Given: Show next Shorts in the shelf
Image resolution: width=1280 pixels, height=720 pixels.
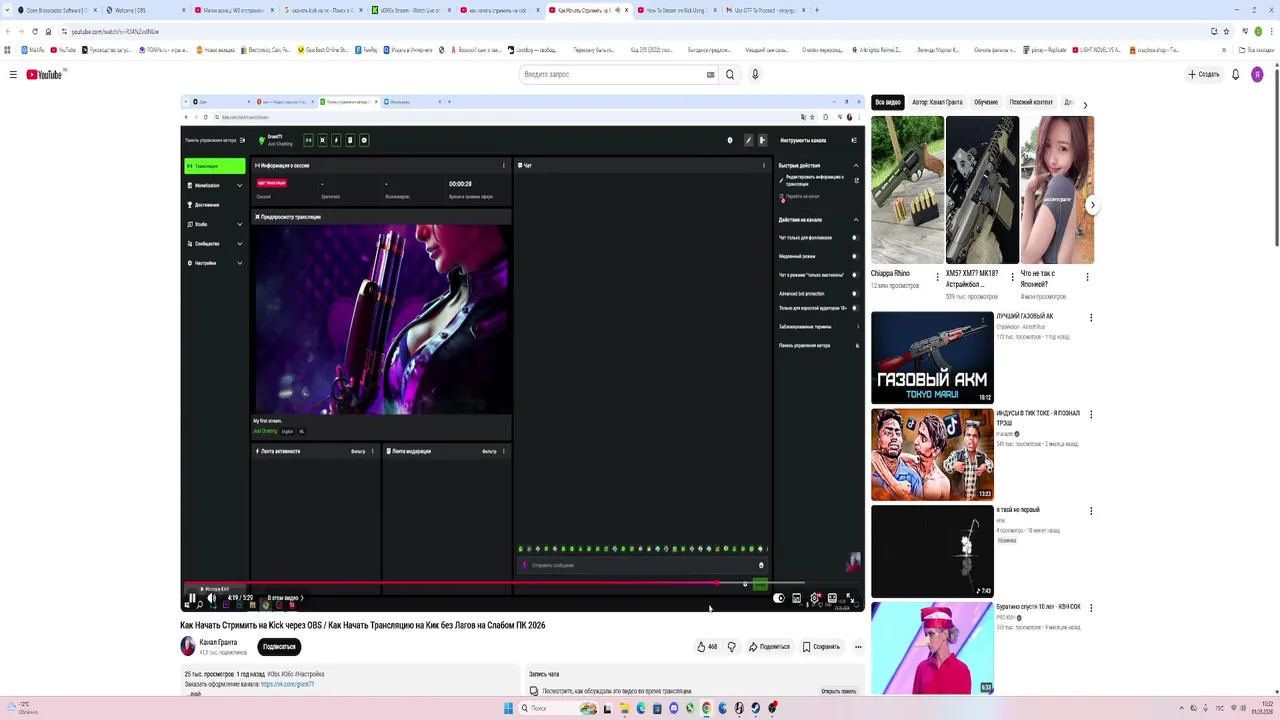Looking at the screenshot, I should point(1092,205).
